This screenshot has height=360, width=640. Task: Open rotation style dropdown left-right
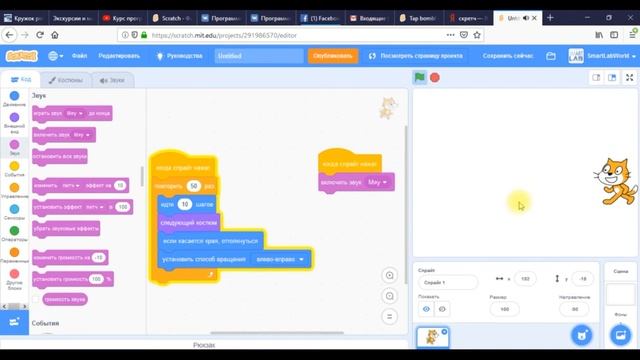(280, 259)
